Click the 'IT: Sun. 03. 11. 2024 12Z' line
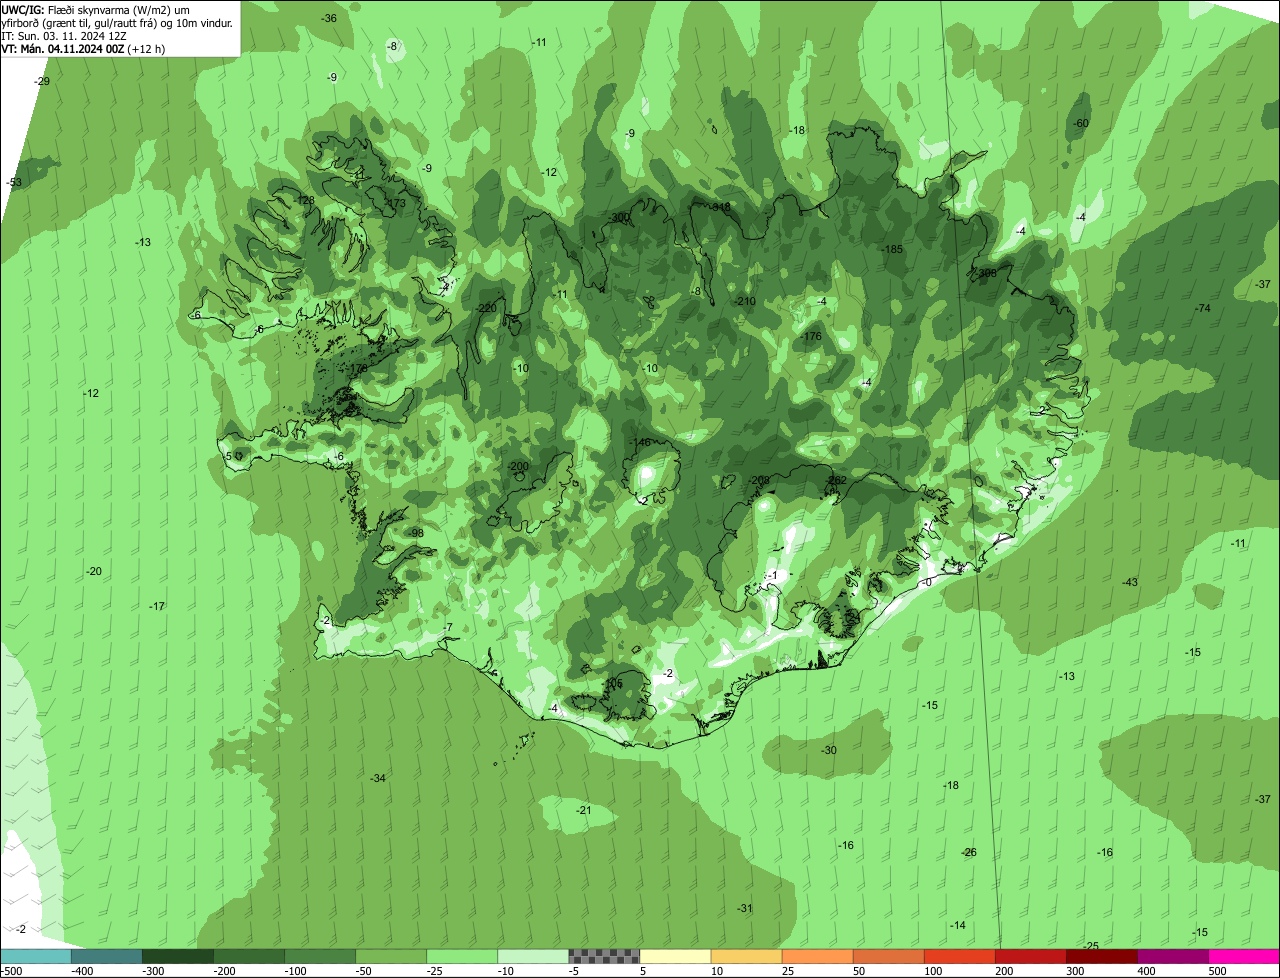1280x978 pixels. [x=64, y=35]
